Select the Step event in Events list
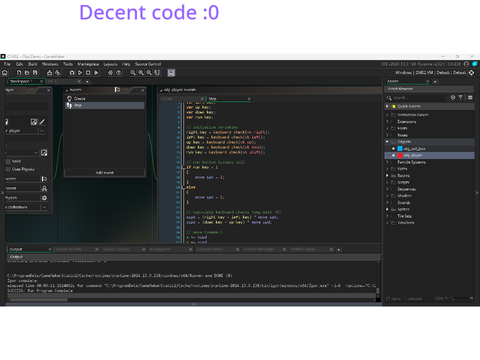This screenshot has height=360, width=480. [x=105, y=105]
